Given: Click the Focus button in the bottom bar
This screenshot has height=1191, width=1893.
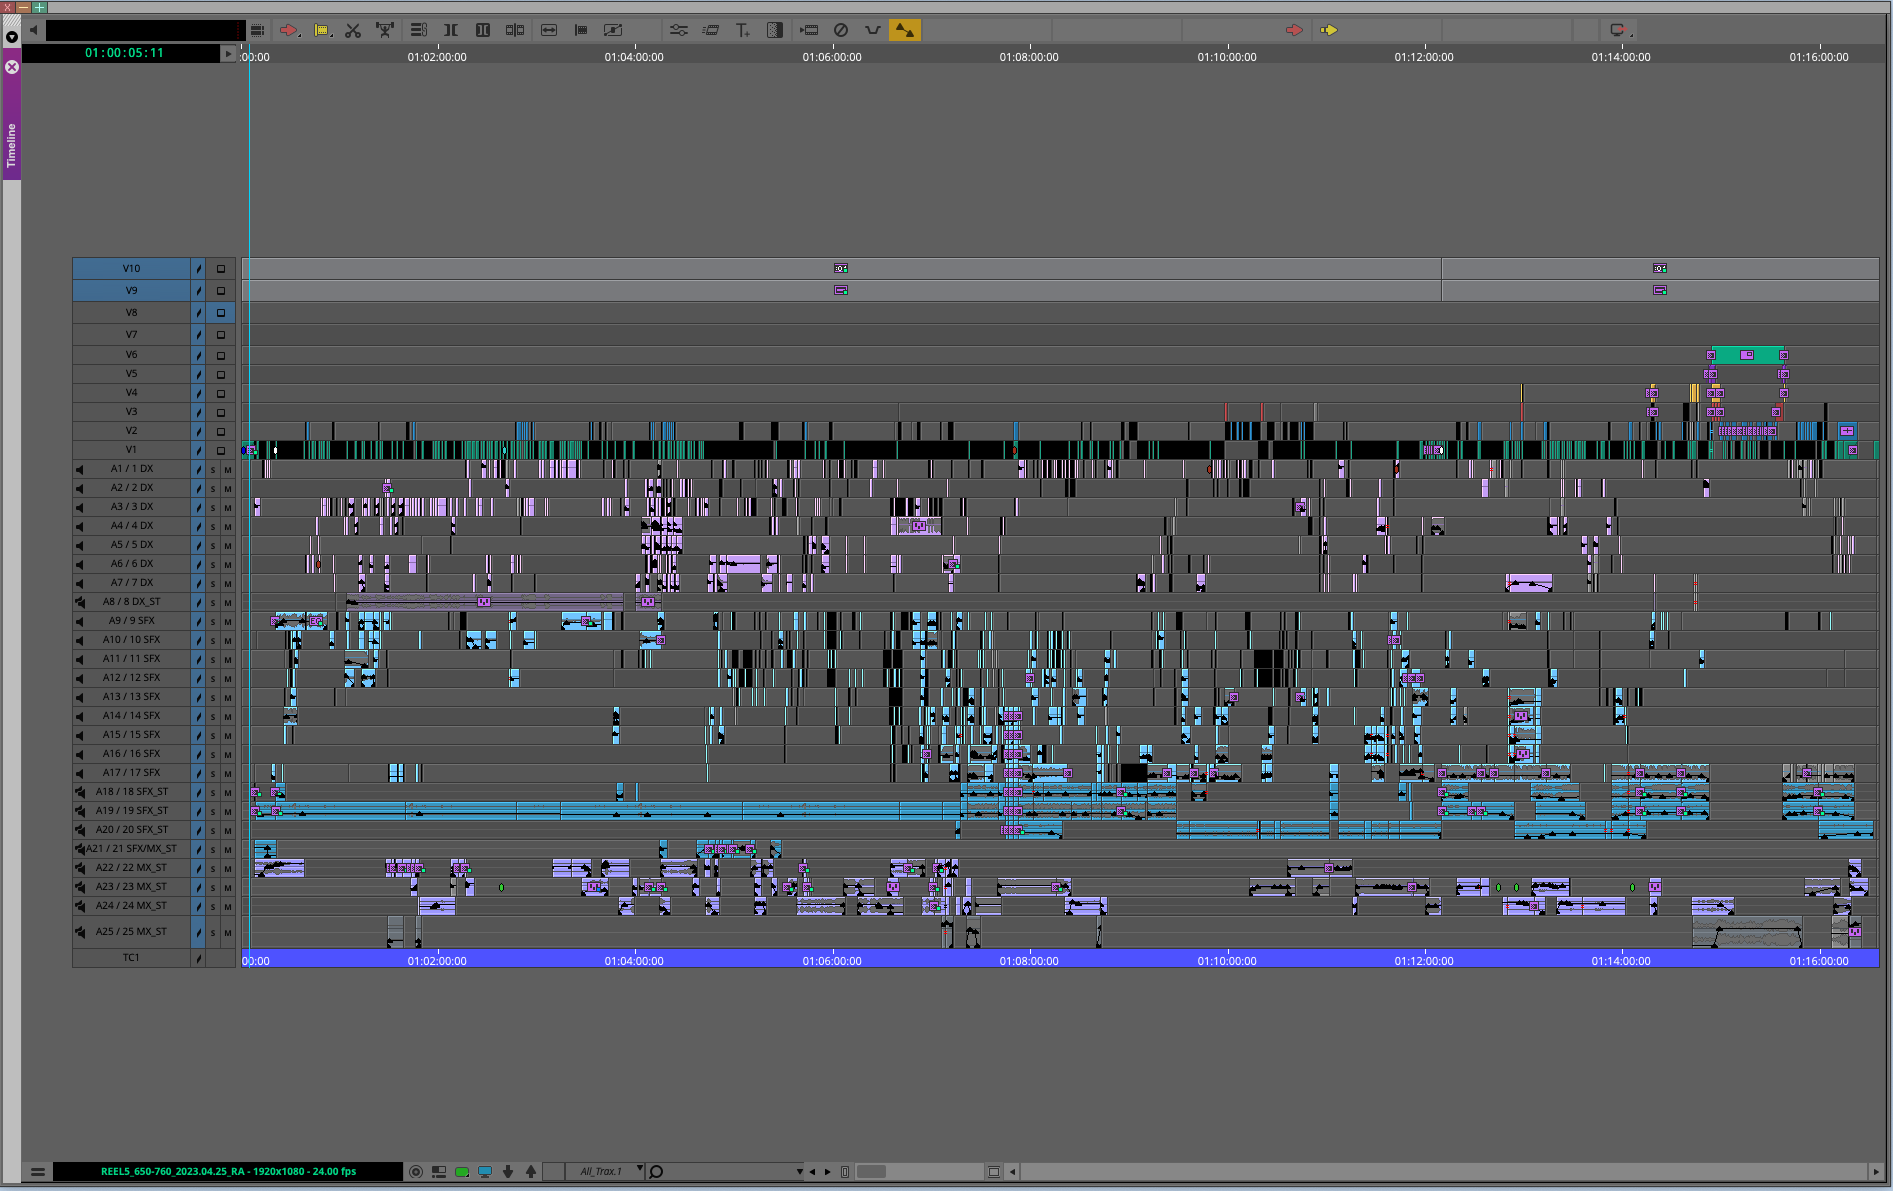Looking at the screenshot, I should click(416, 1171).
